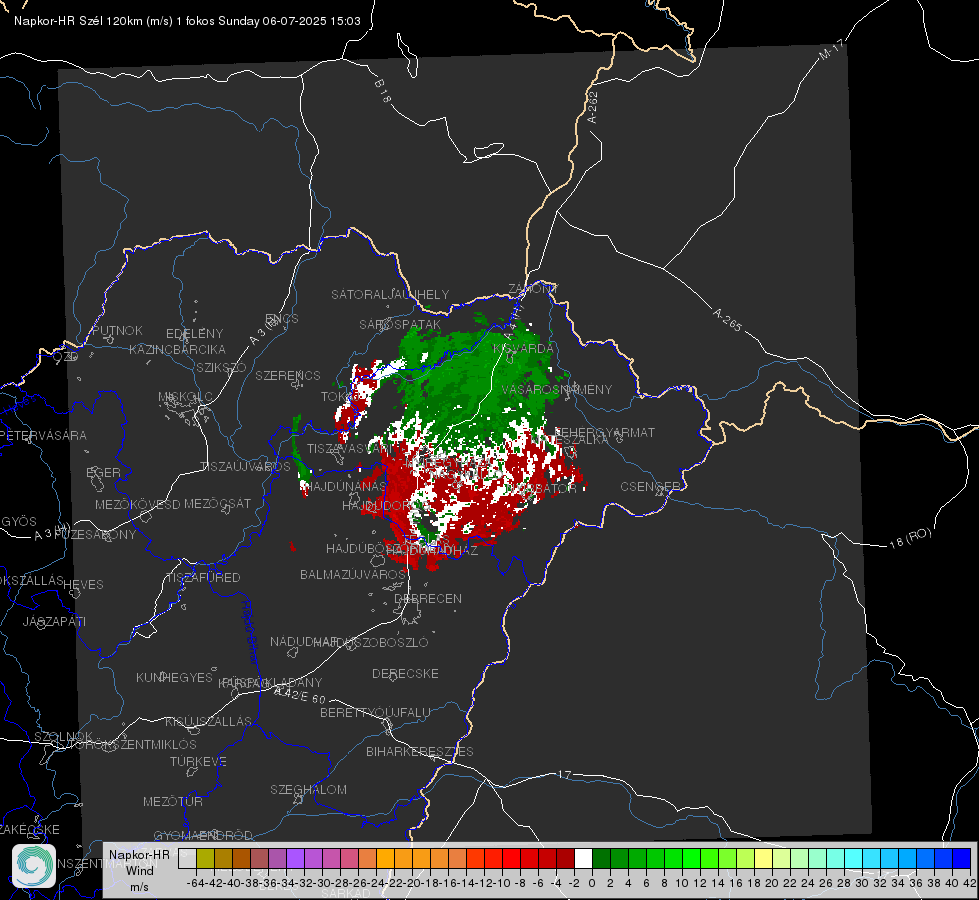This screenshot has width=979, height=900.
Task: Click the EDELÉNY label
Action: tap(194, 334)
